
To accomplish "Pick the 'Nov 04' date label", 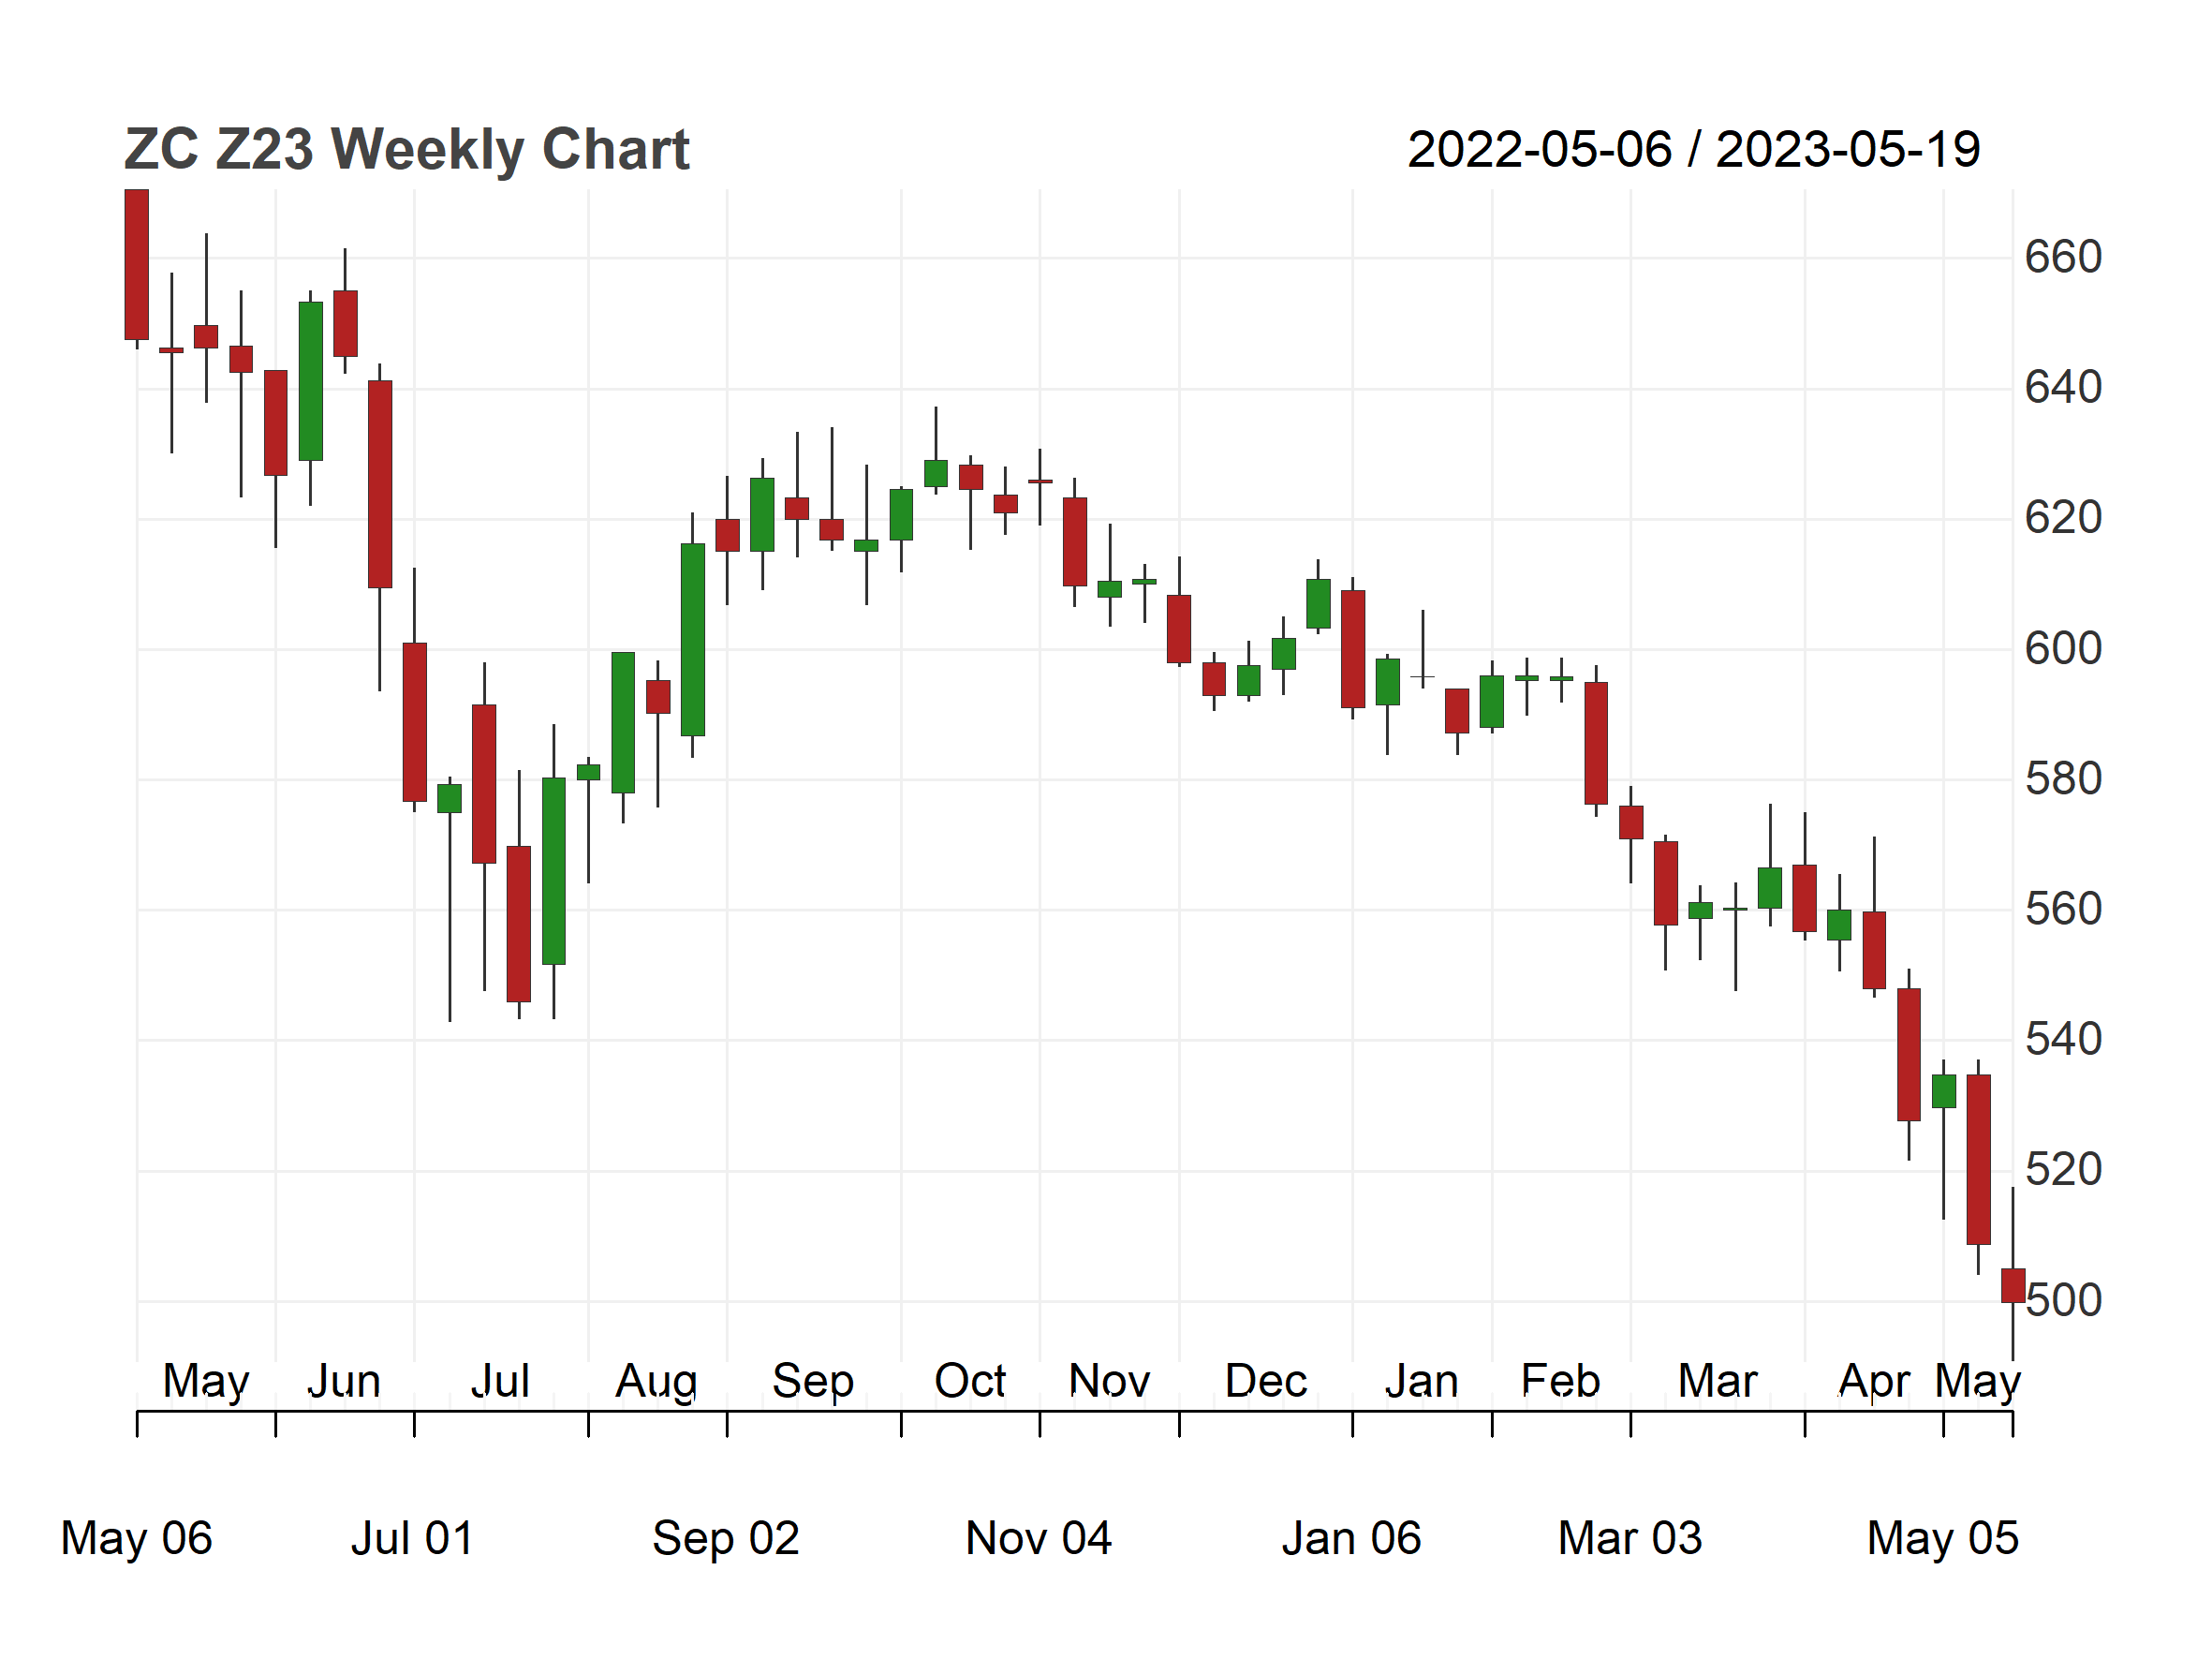I will pyautogui.click(x=1038, y=1538).
